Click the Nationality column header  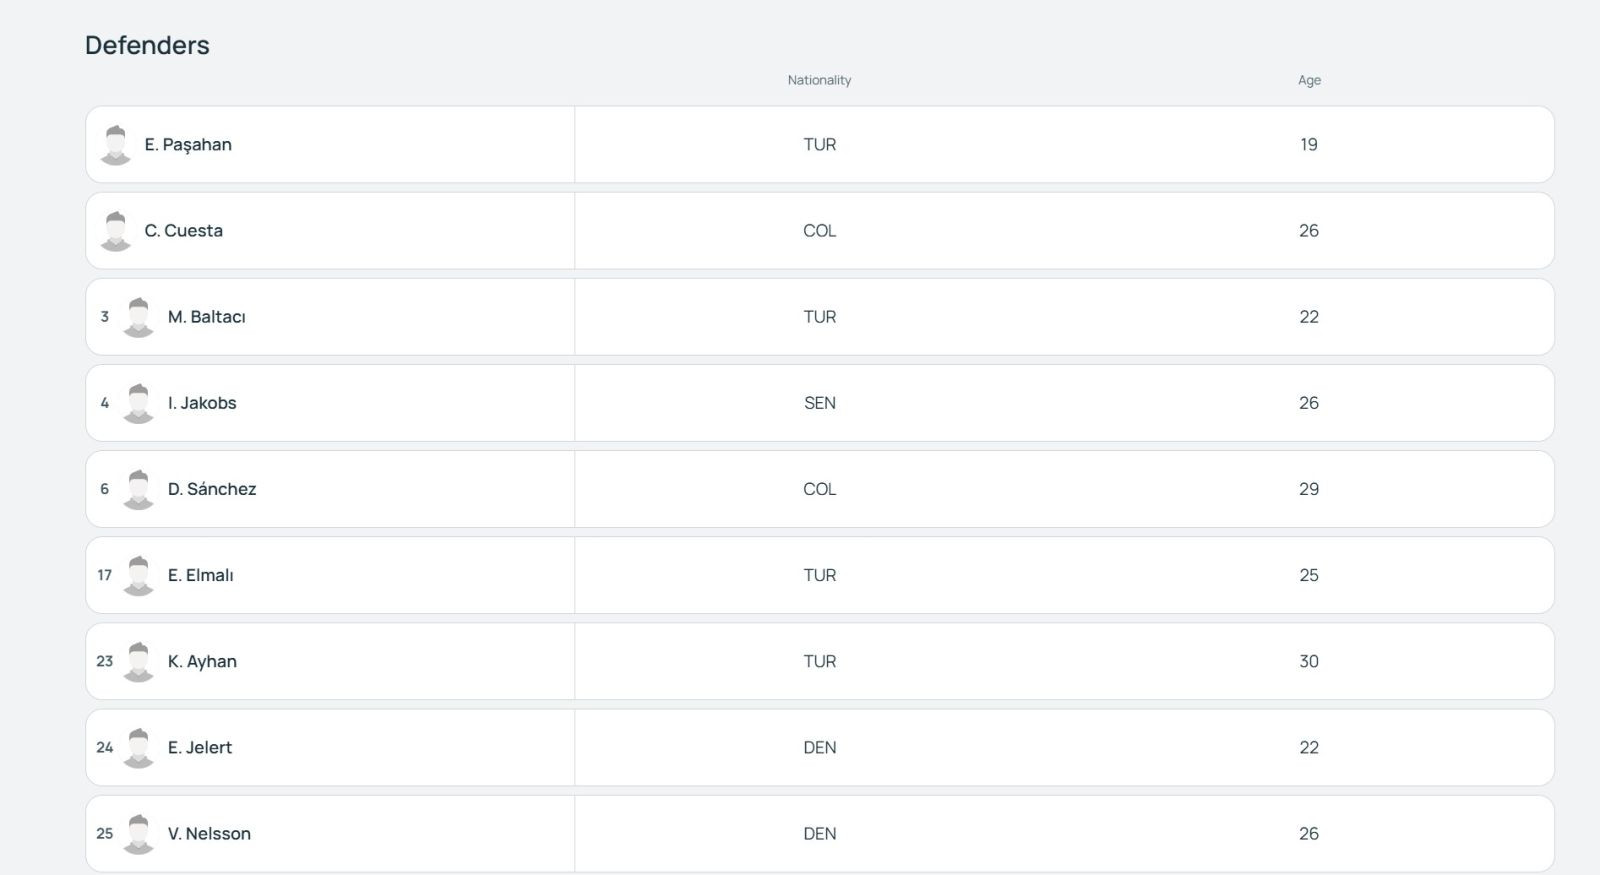pyautogui.click(x=819, y=80)
